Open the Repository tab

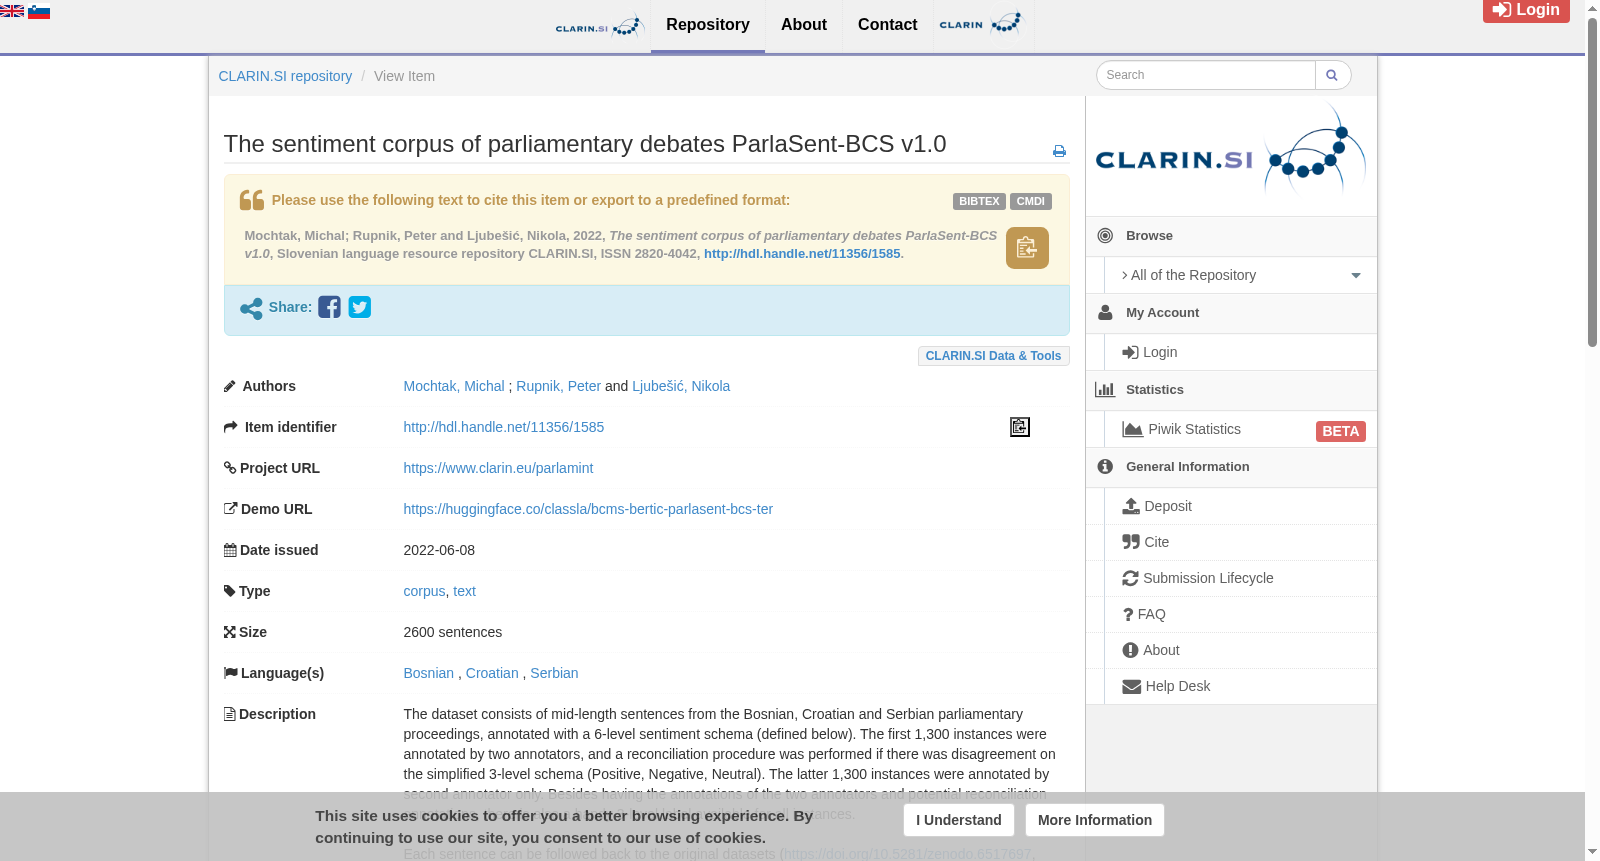(x=708, y=25)
